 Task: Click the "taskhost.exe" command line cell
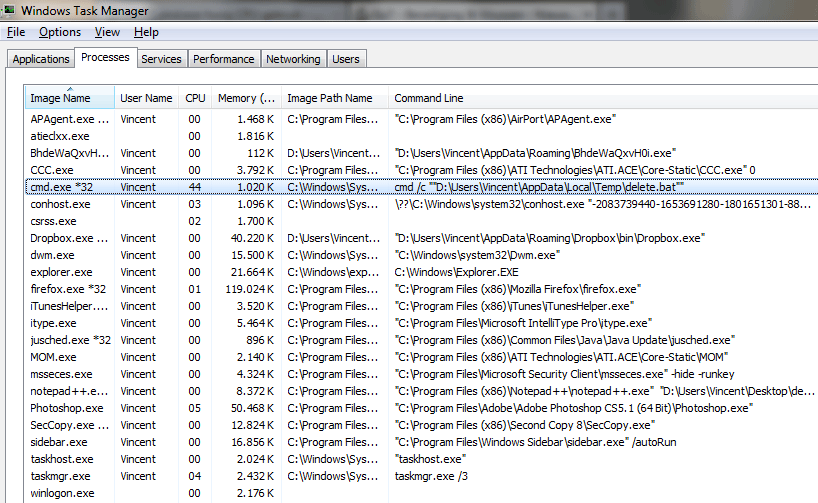tap(430, 459)
